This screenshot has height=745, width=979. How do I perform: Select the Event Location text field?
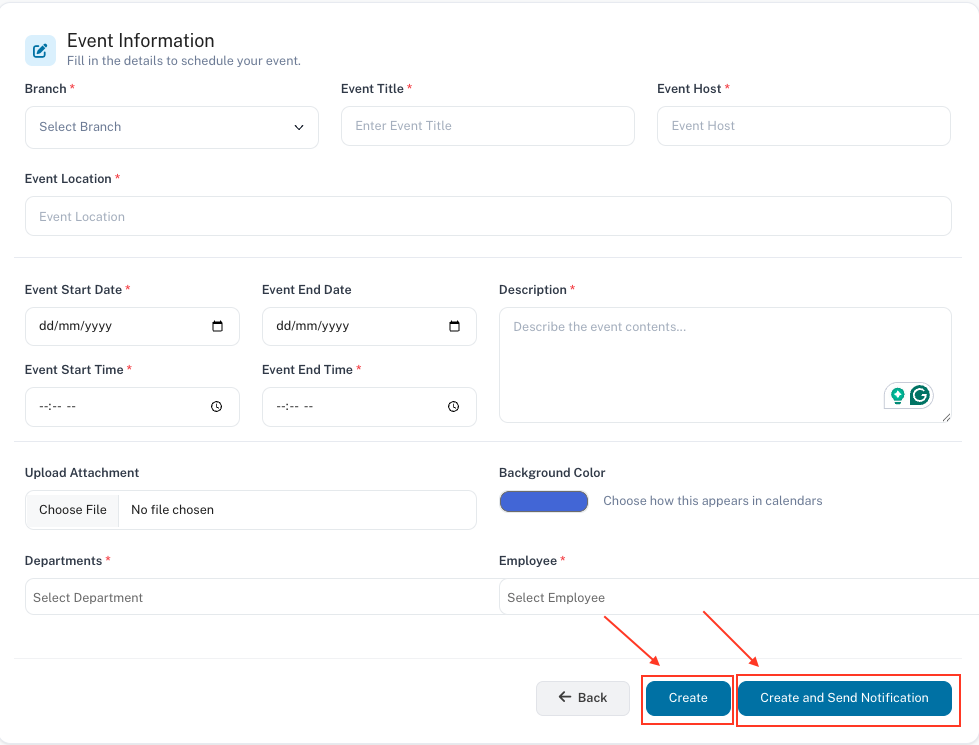click(487, 216)
